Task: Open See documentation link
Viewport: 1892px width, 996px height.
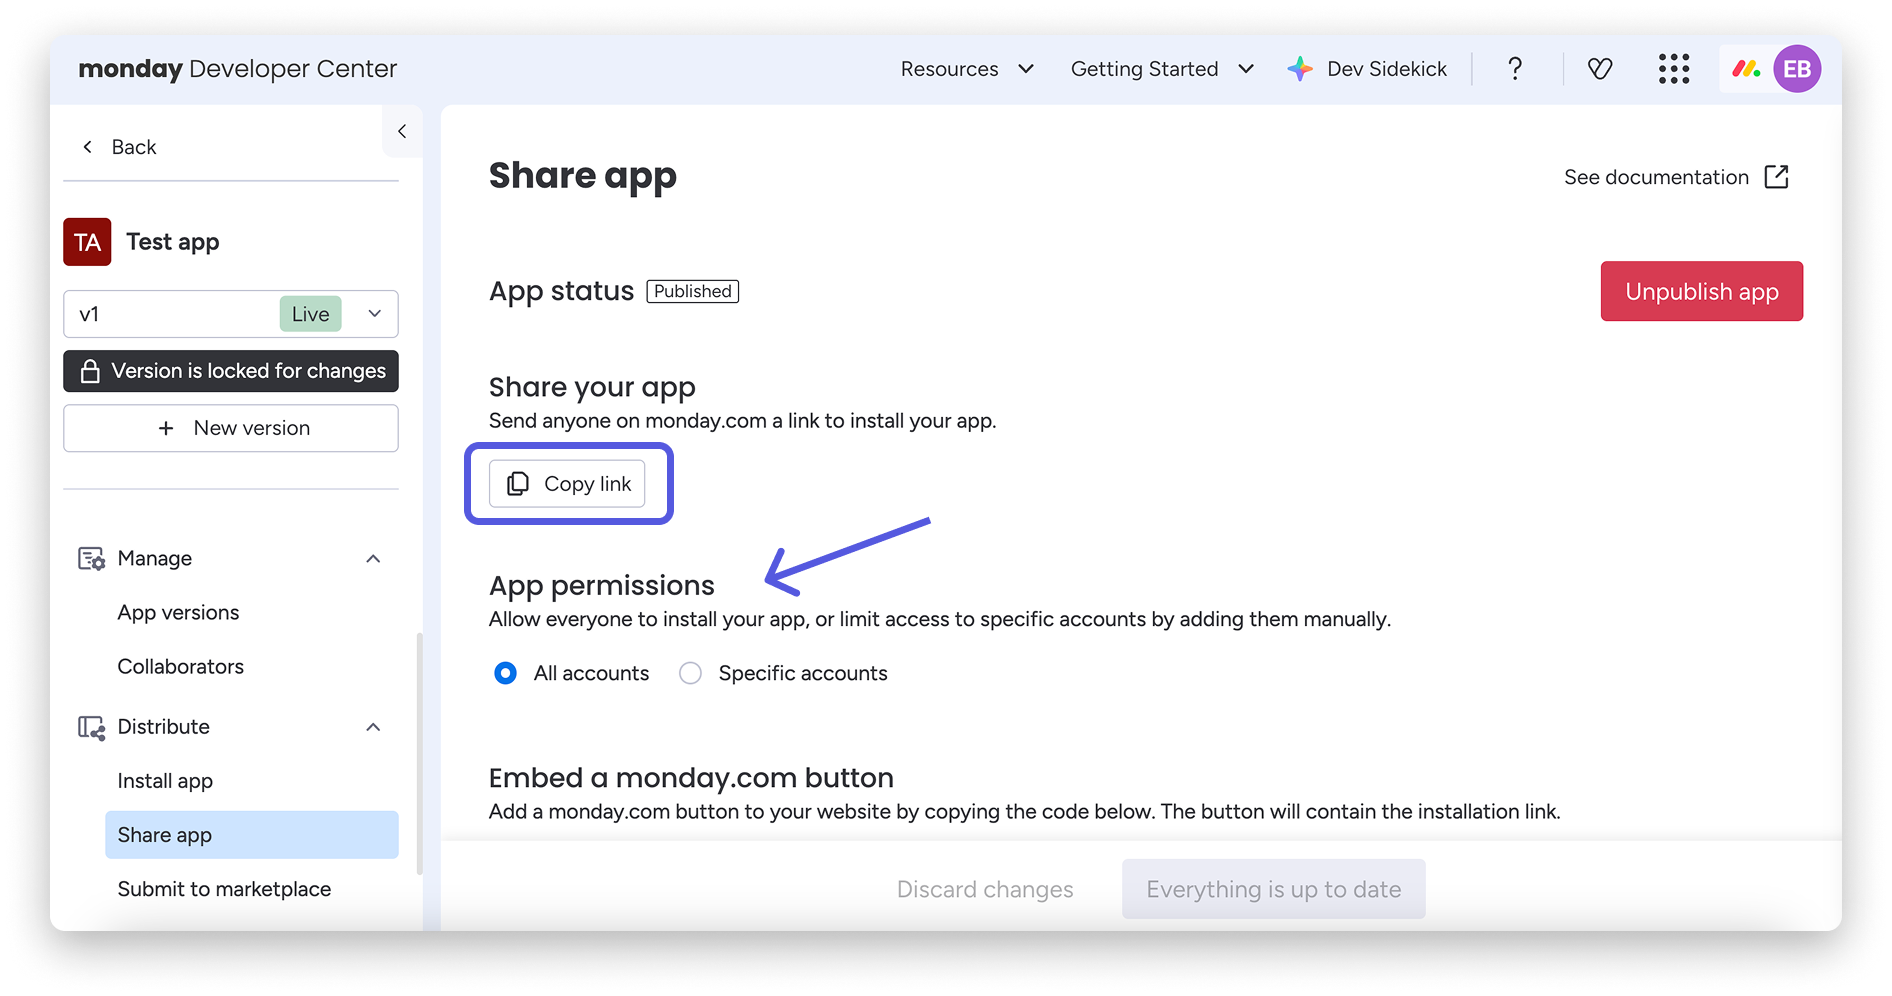Action: tap(1676, 177)
